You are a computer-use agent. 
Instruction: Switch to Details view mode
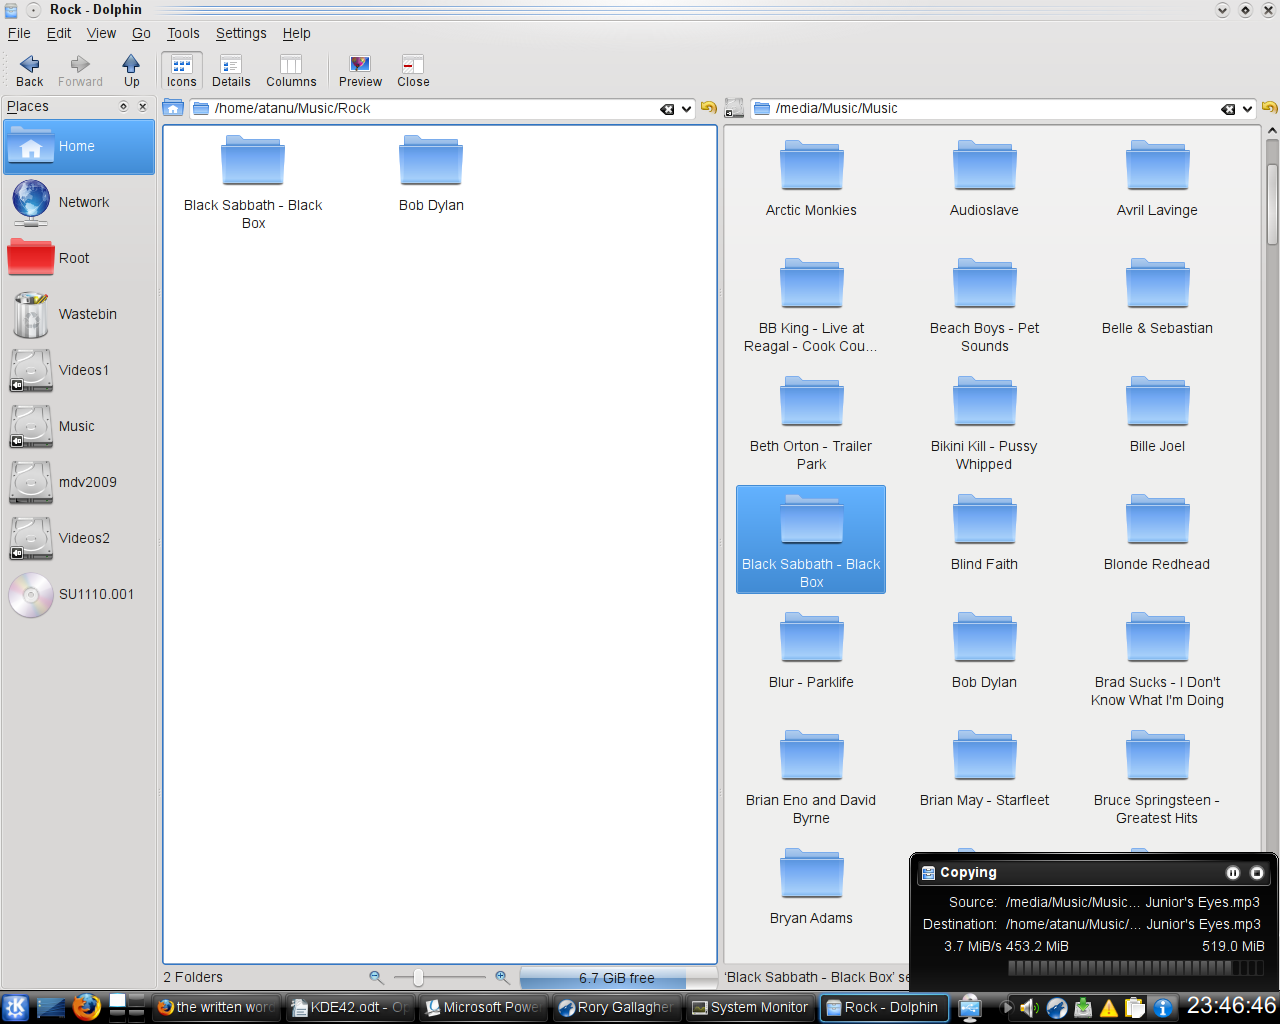click(x=231, y=70)
